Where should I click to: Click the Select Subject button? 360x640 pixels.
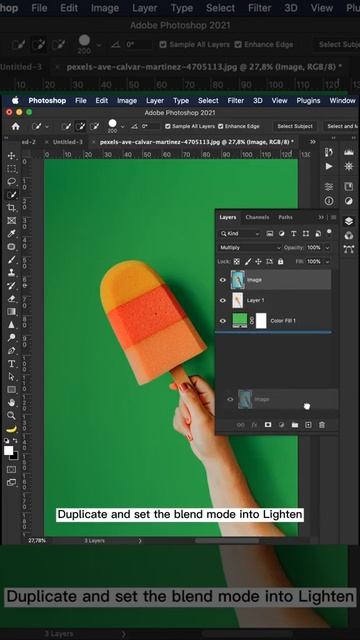(x=295, y=127)
